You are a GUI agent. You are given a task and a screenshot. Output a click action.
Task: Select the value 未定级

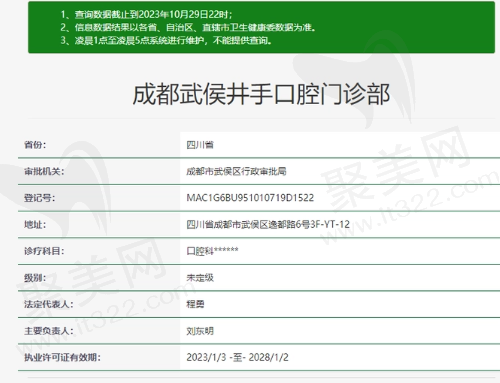point(200,278)
